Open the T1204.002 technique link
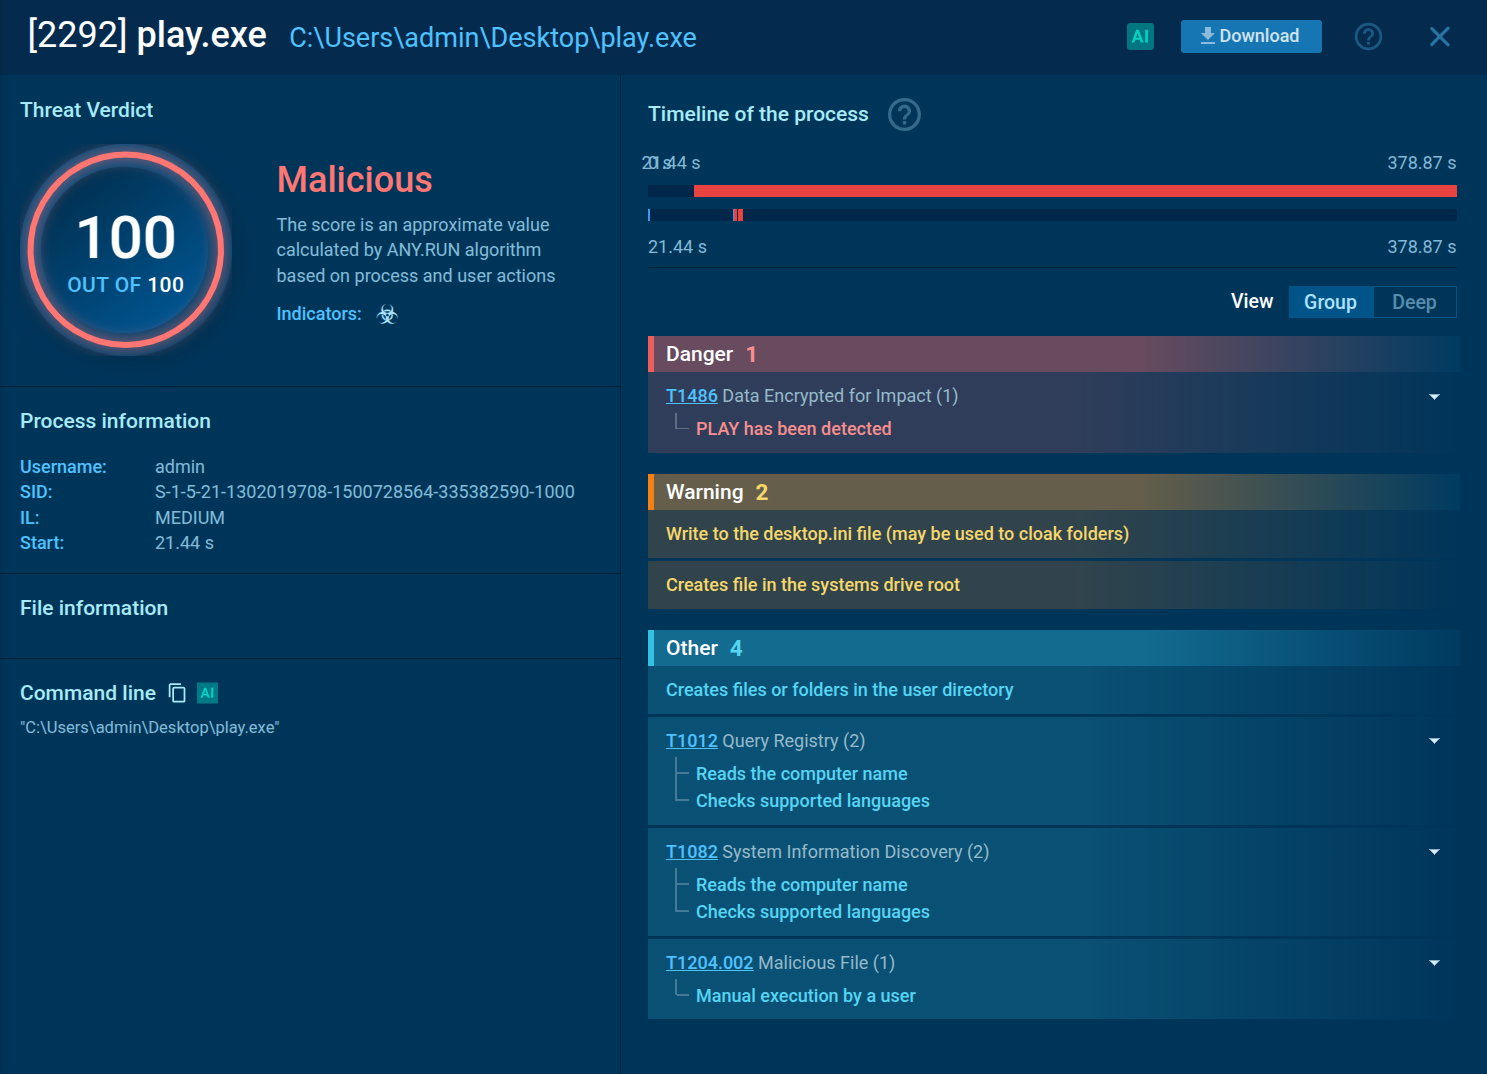Screen dimensions: 1487x1074 (x=709, y=963)
